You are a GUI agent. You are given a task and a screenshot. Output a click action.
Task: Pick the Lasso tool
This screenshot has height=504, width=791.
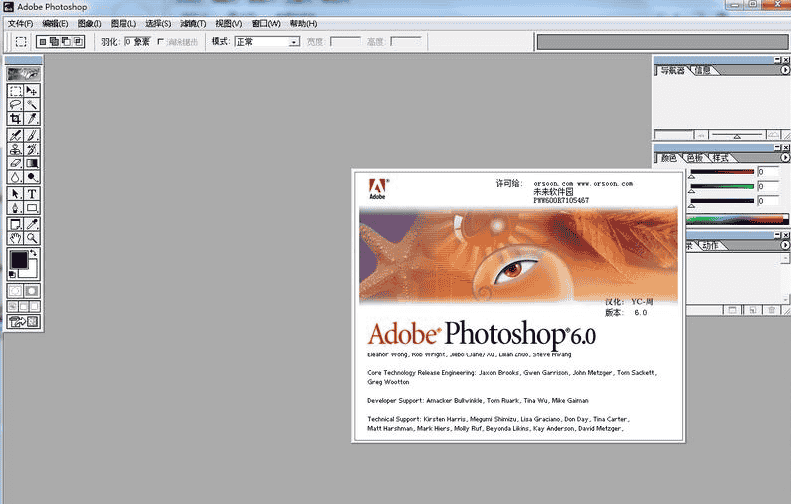(15, 104)
